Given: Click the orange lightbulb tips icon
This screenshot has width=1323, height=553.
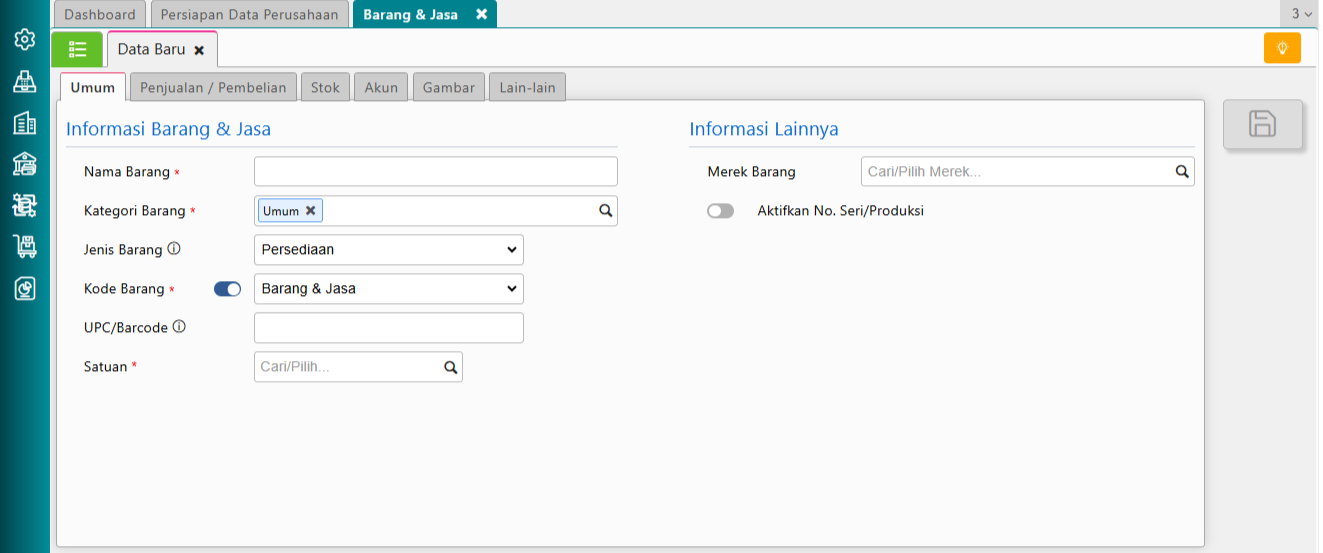Looking at the screenshot, I should coord(1282,48).
